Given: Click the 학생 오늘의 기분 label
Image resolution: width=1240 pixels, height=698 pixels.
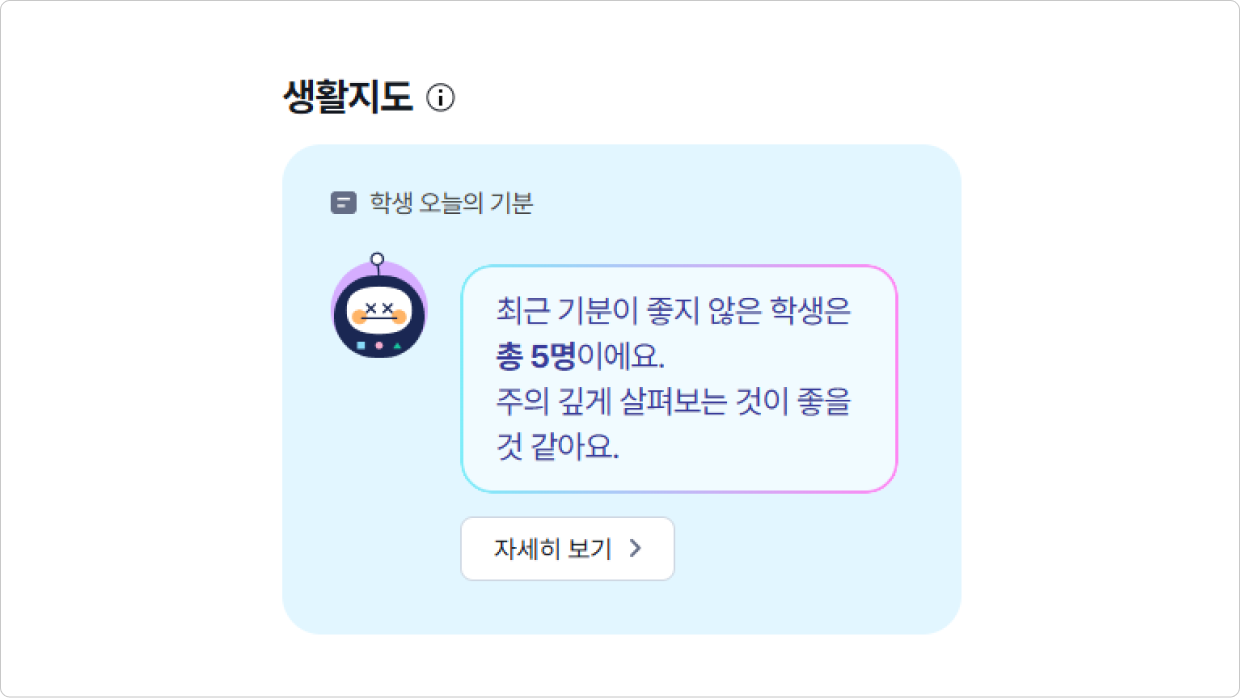Looking at the screenshot, I should coord(452,203).
